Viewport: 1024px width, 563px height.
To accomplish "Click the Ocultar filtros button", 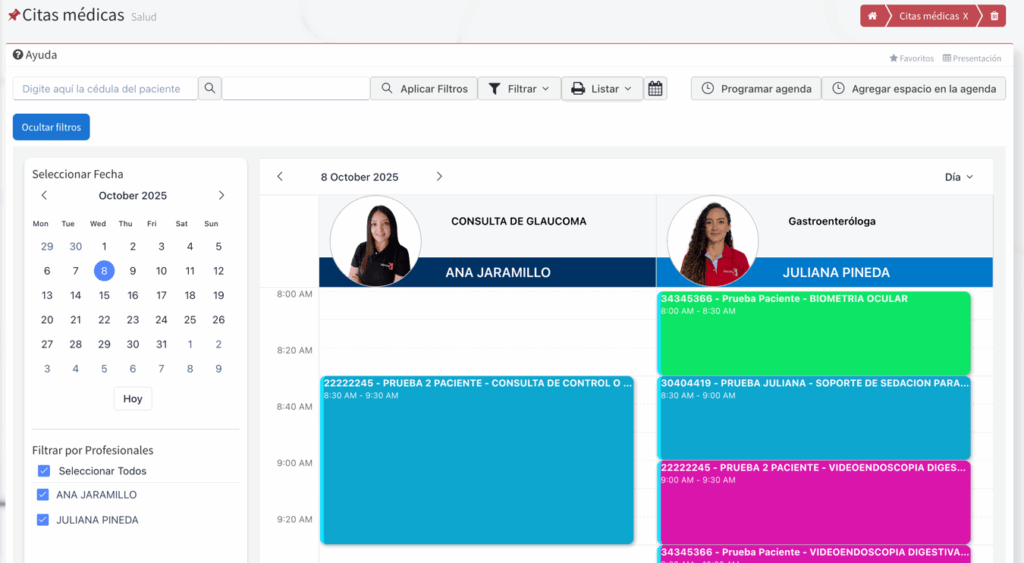I will [51, 127].
